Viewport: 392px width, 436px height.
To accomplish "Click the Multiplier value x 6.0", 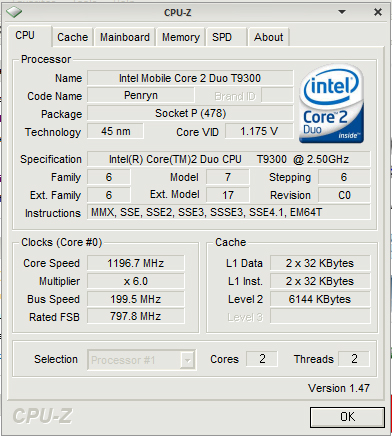I will coord(136,281).
